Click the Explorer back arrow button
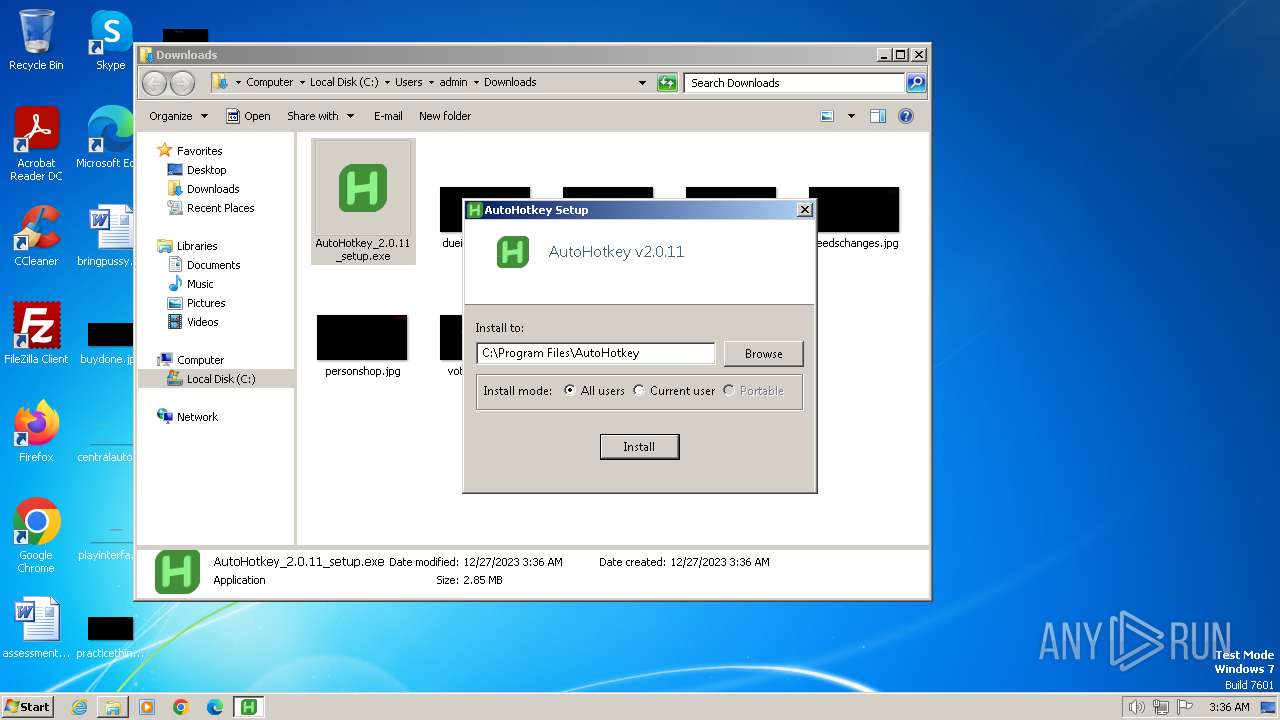This screenshot has width=1280, height=720. tap(155, 83)
